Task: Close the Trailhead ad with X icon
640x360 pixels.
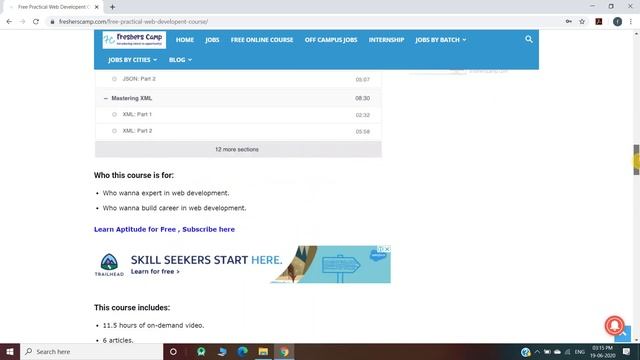Action: pyautogui.click(x=387, y=249)
